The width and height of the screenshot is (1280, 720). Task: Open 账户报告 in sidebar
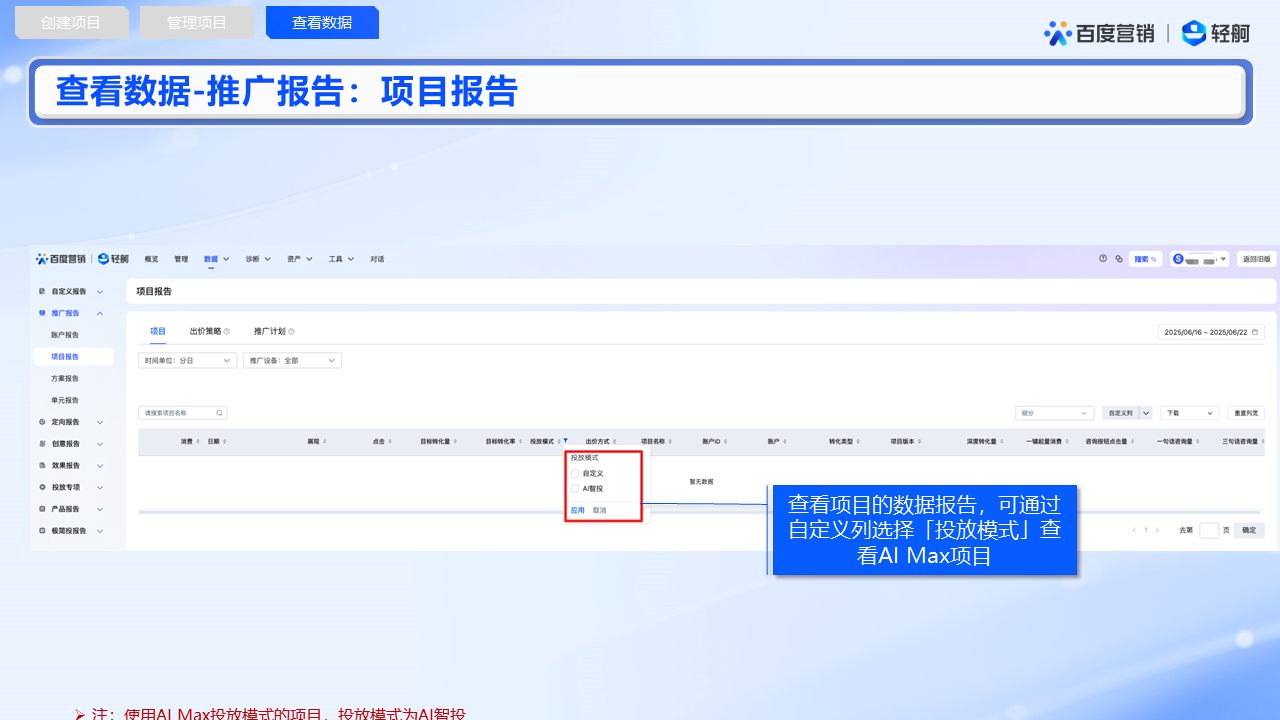[65, 335]
